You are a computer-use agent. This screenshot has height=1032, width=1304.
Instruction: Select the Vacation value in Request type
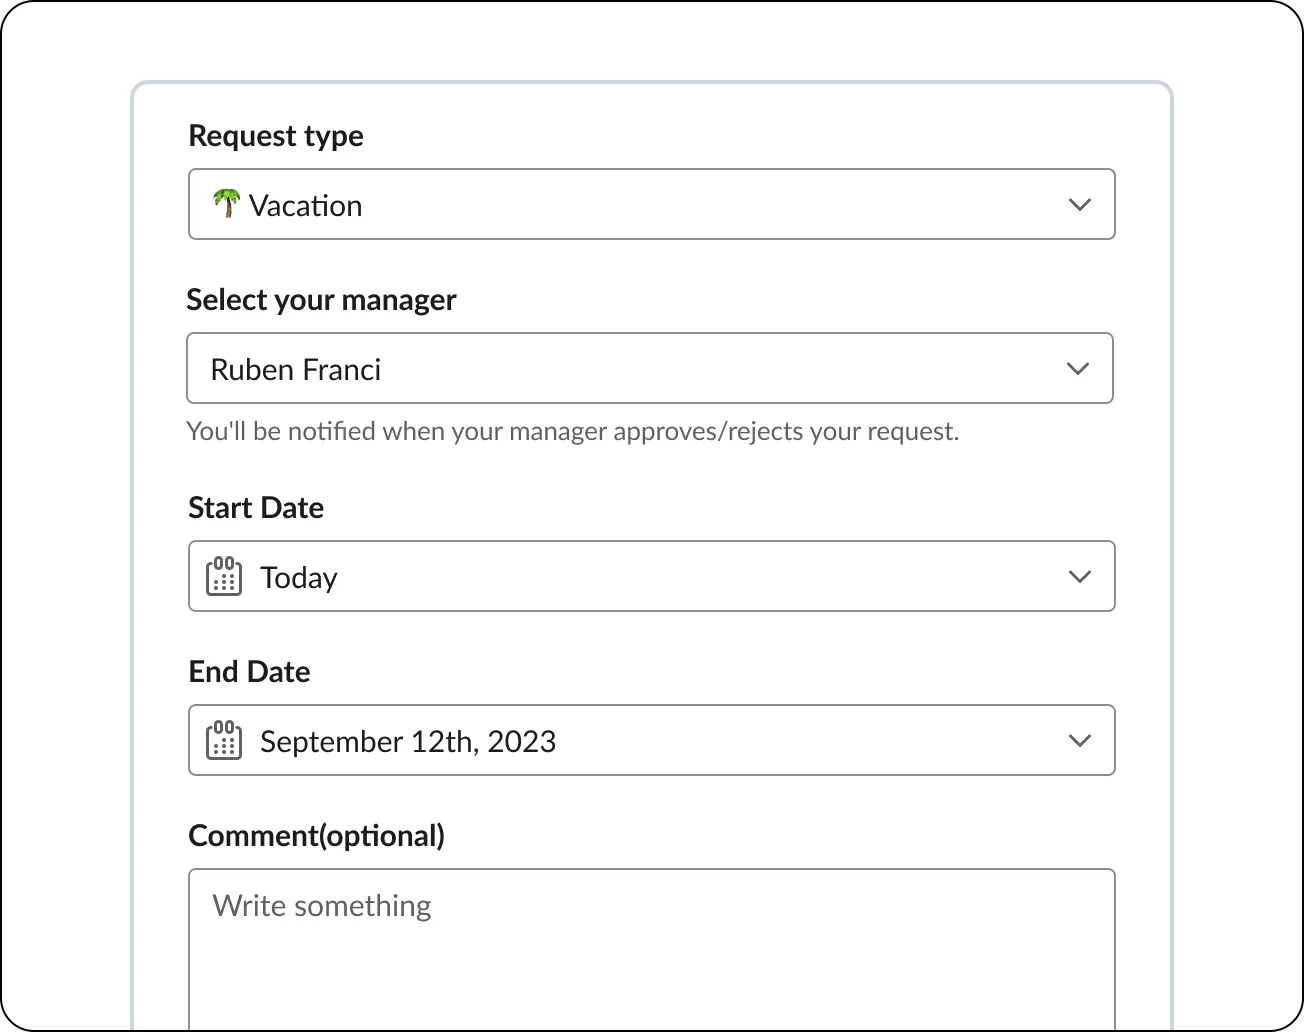(305, 206)
